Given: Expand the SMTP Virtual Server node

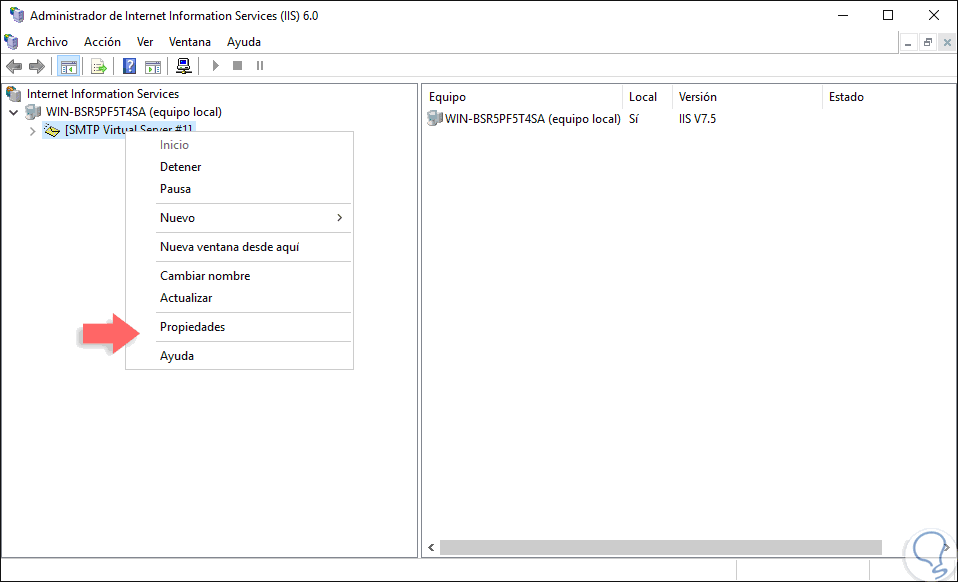Looking at the screenshot, I should tap(32, 131).
